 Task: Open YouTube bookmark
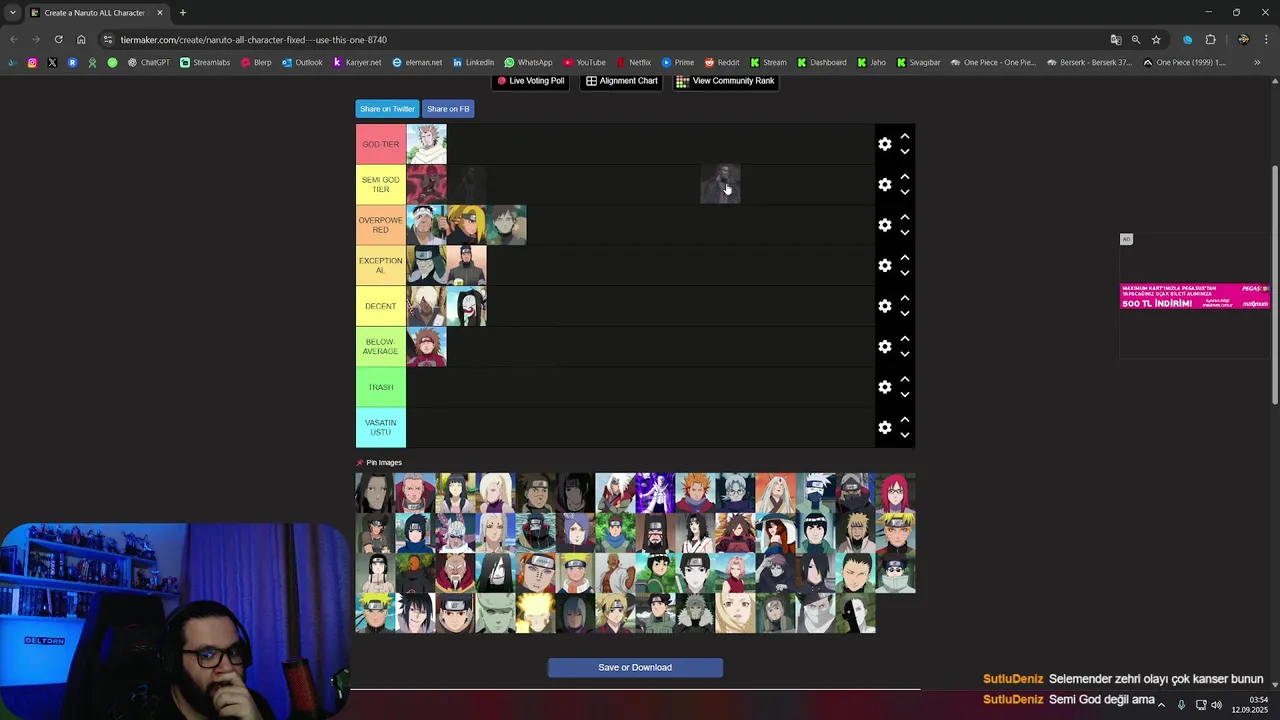584,62
